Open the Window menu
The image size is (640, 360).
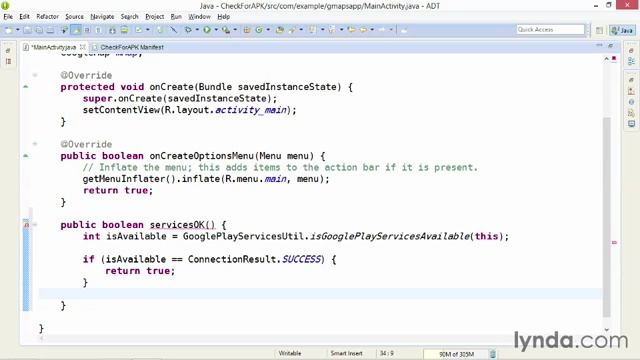tap(199, 17)
